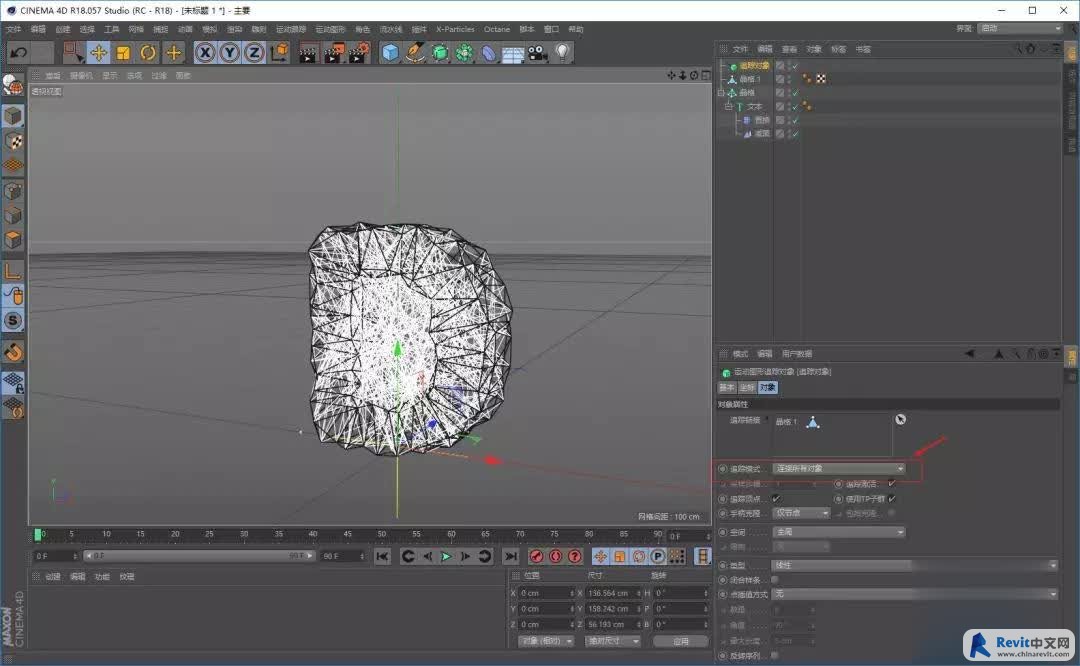Toggle the use TP subgroups checkbox
1080x666 pixels.
892,499
